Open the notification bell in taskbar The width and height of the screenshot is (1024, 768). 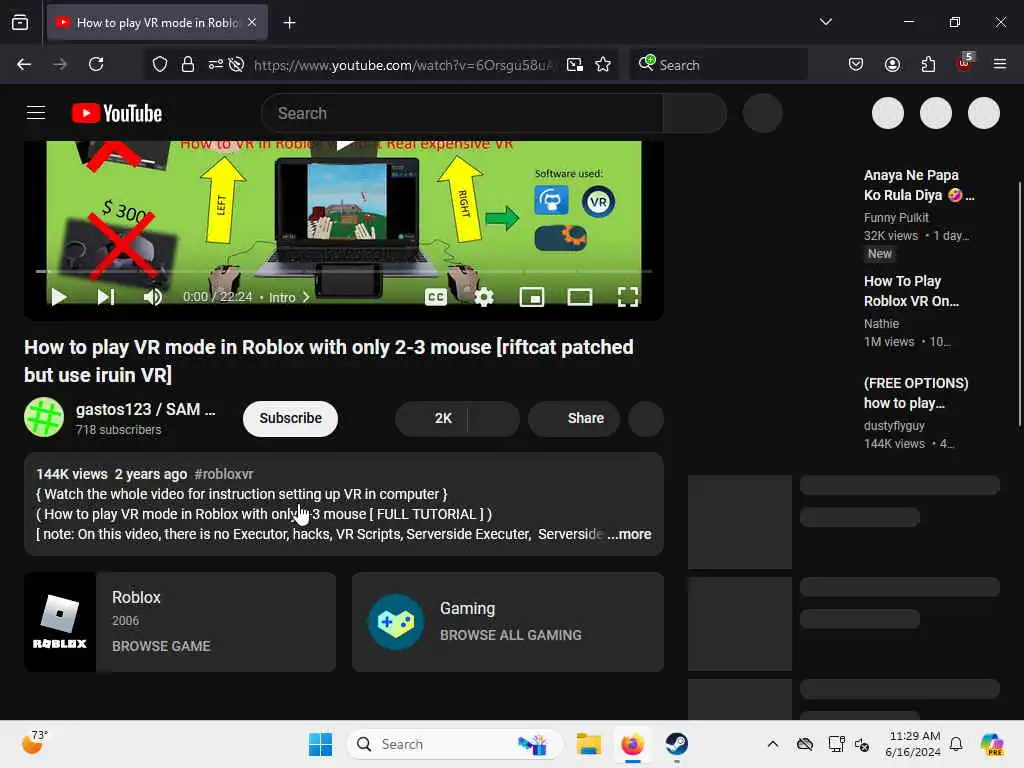coord(956,744)
